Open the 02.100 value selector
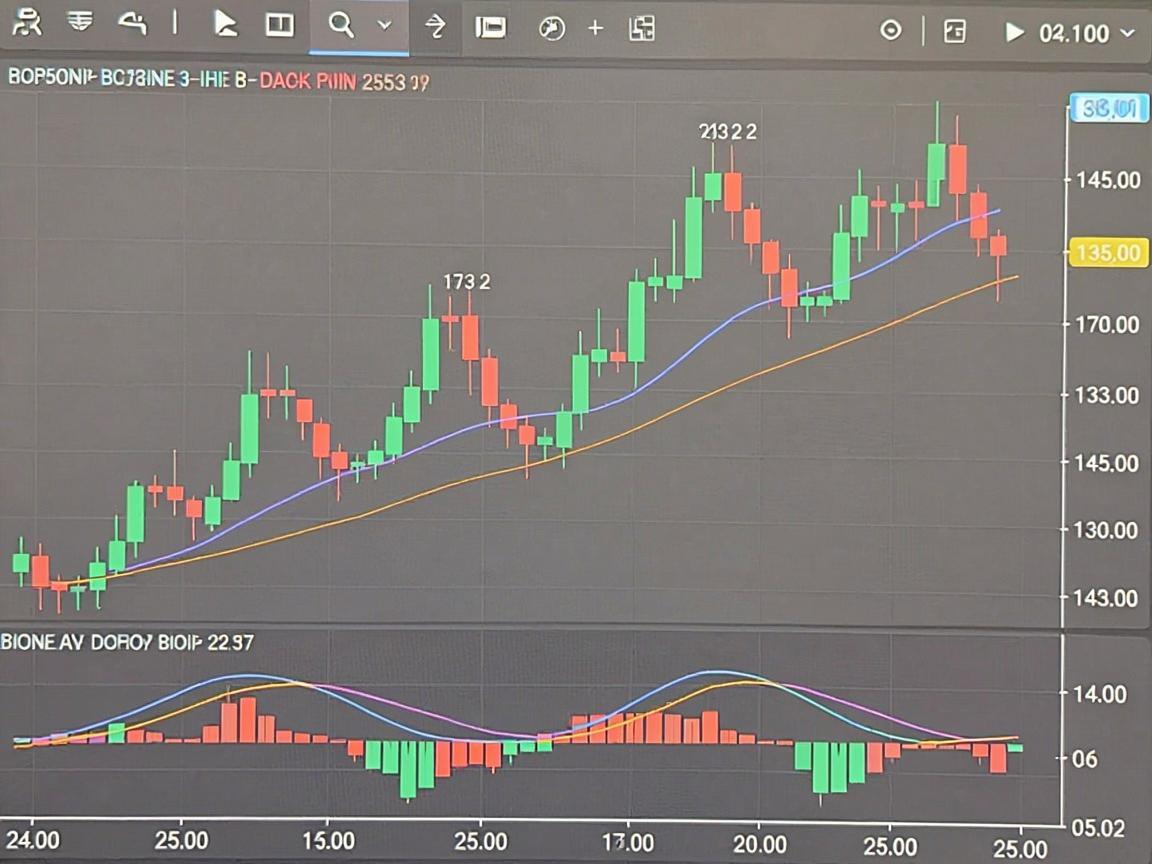 click(x=1073, y=33)
